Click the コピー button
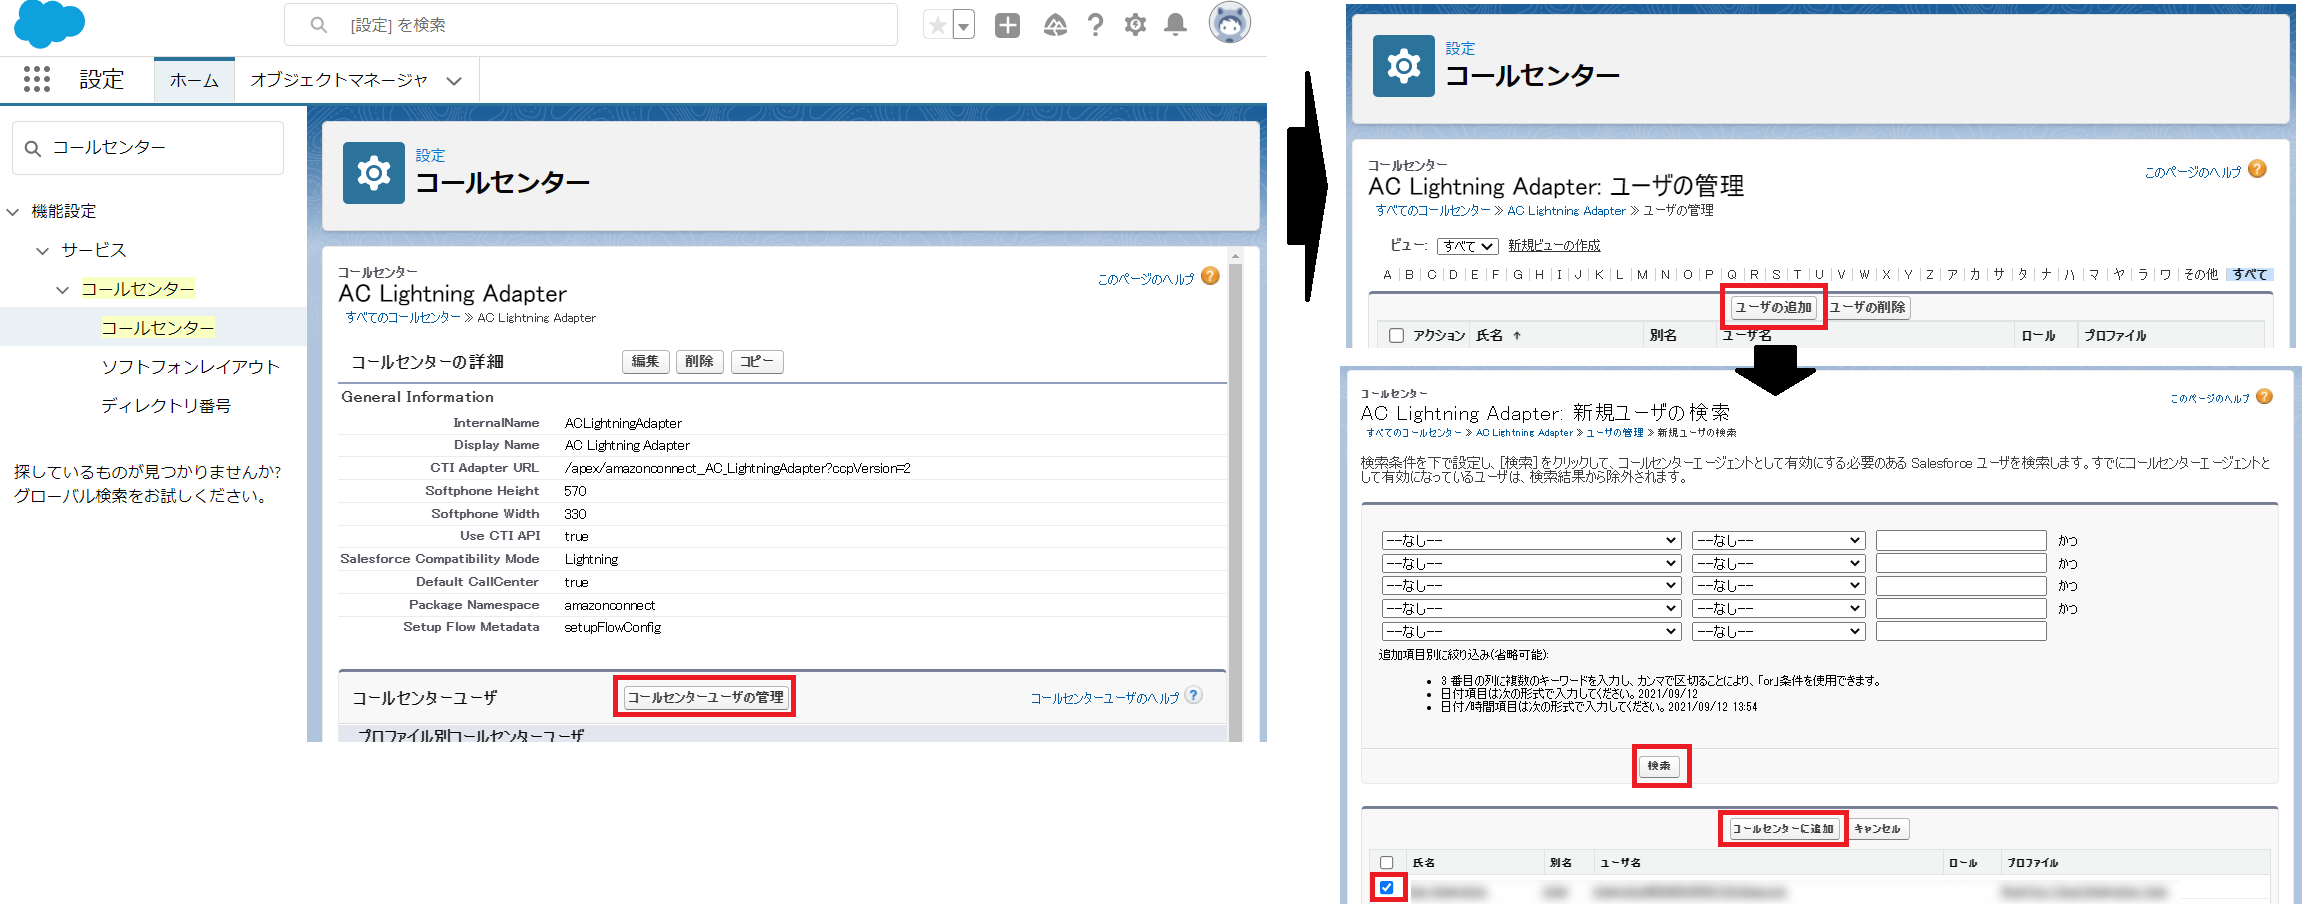 click(x=757, y=362)
